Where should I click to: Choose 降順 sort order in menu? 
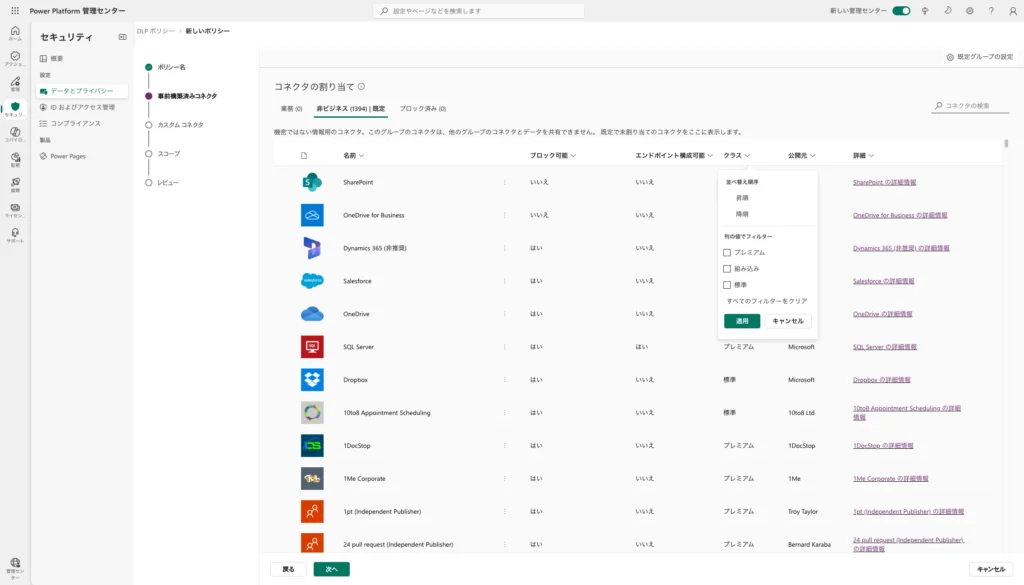coord(742,214)
